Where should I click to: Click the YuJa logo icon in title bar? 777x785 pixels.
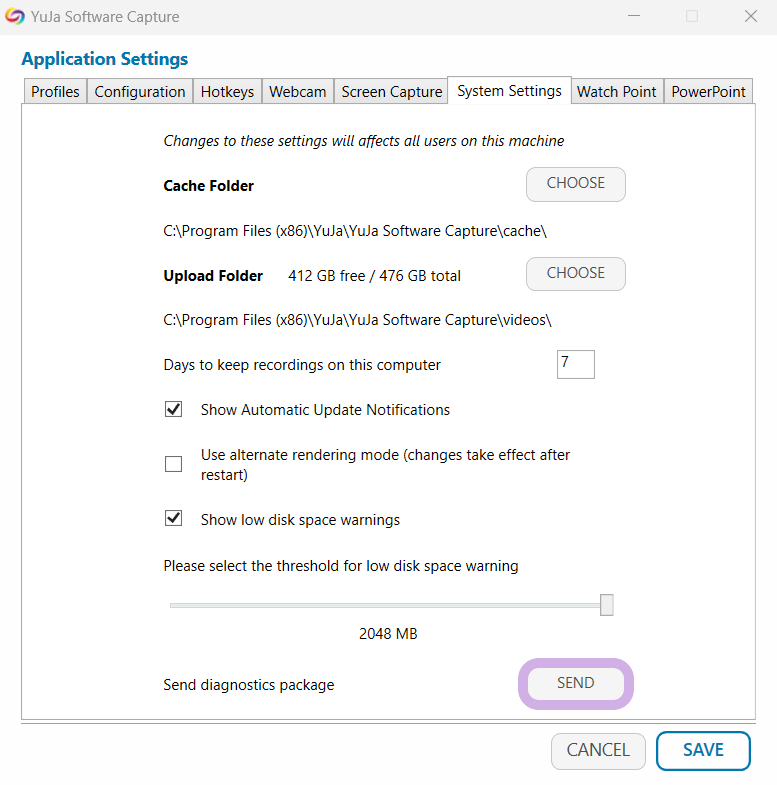click(16, 17)
